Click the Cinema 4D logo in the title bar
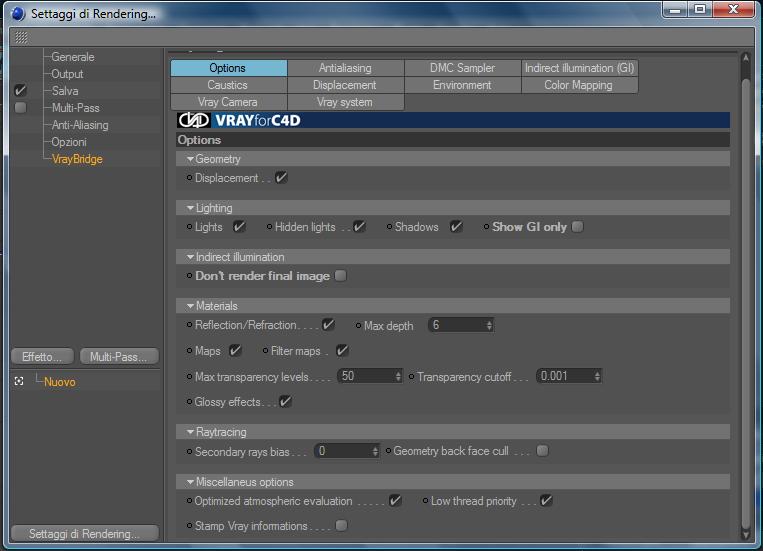Image resolution: width=763 pixels, height=551 pixels. pos(18,13)
